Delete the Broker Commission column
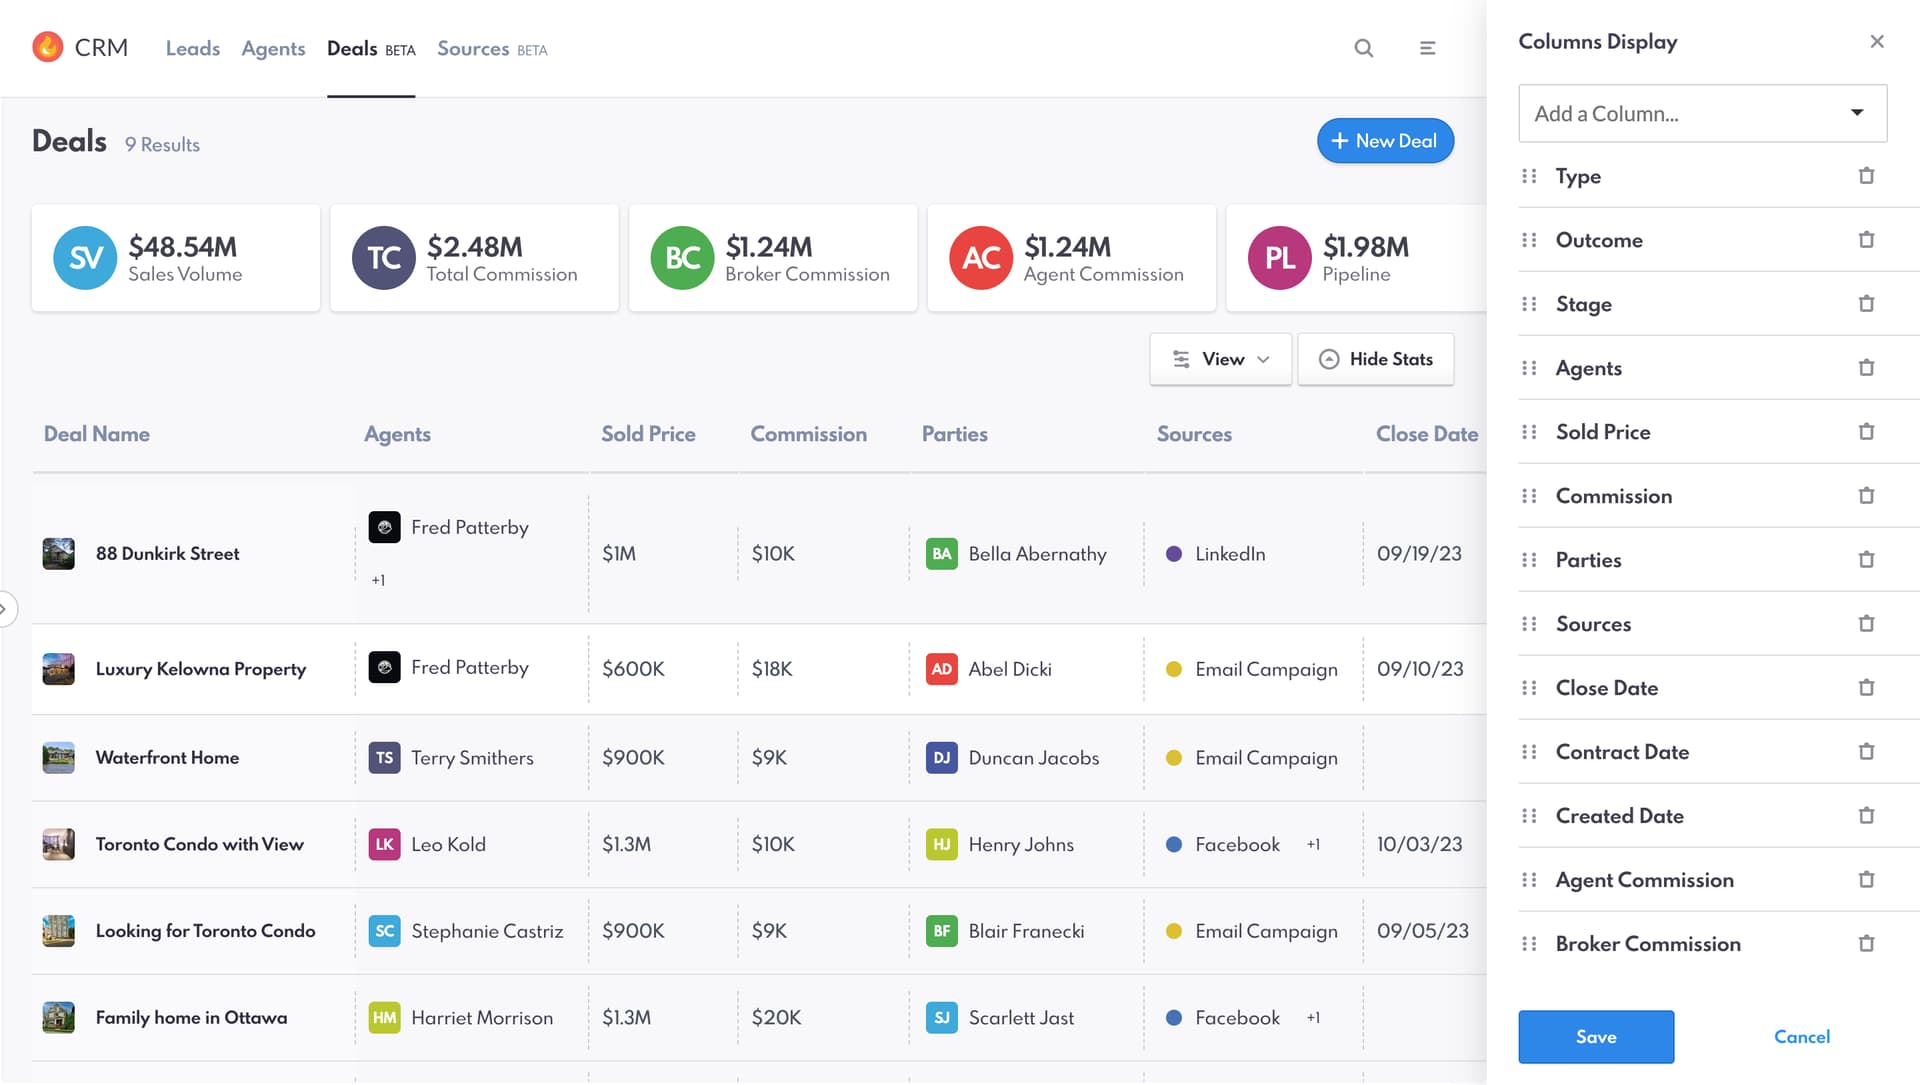This screenshot has width=1920, height=1085. click(1866, 944)
